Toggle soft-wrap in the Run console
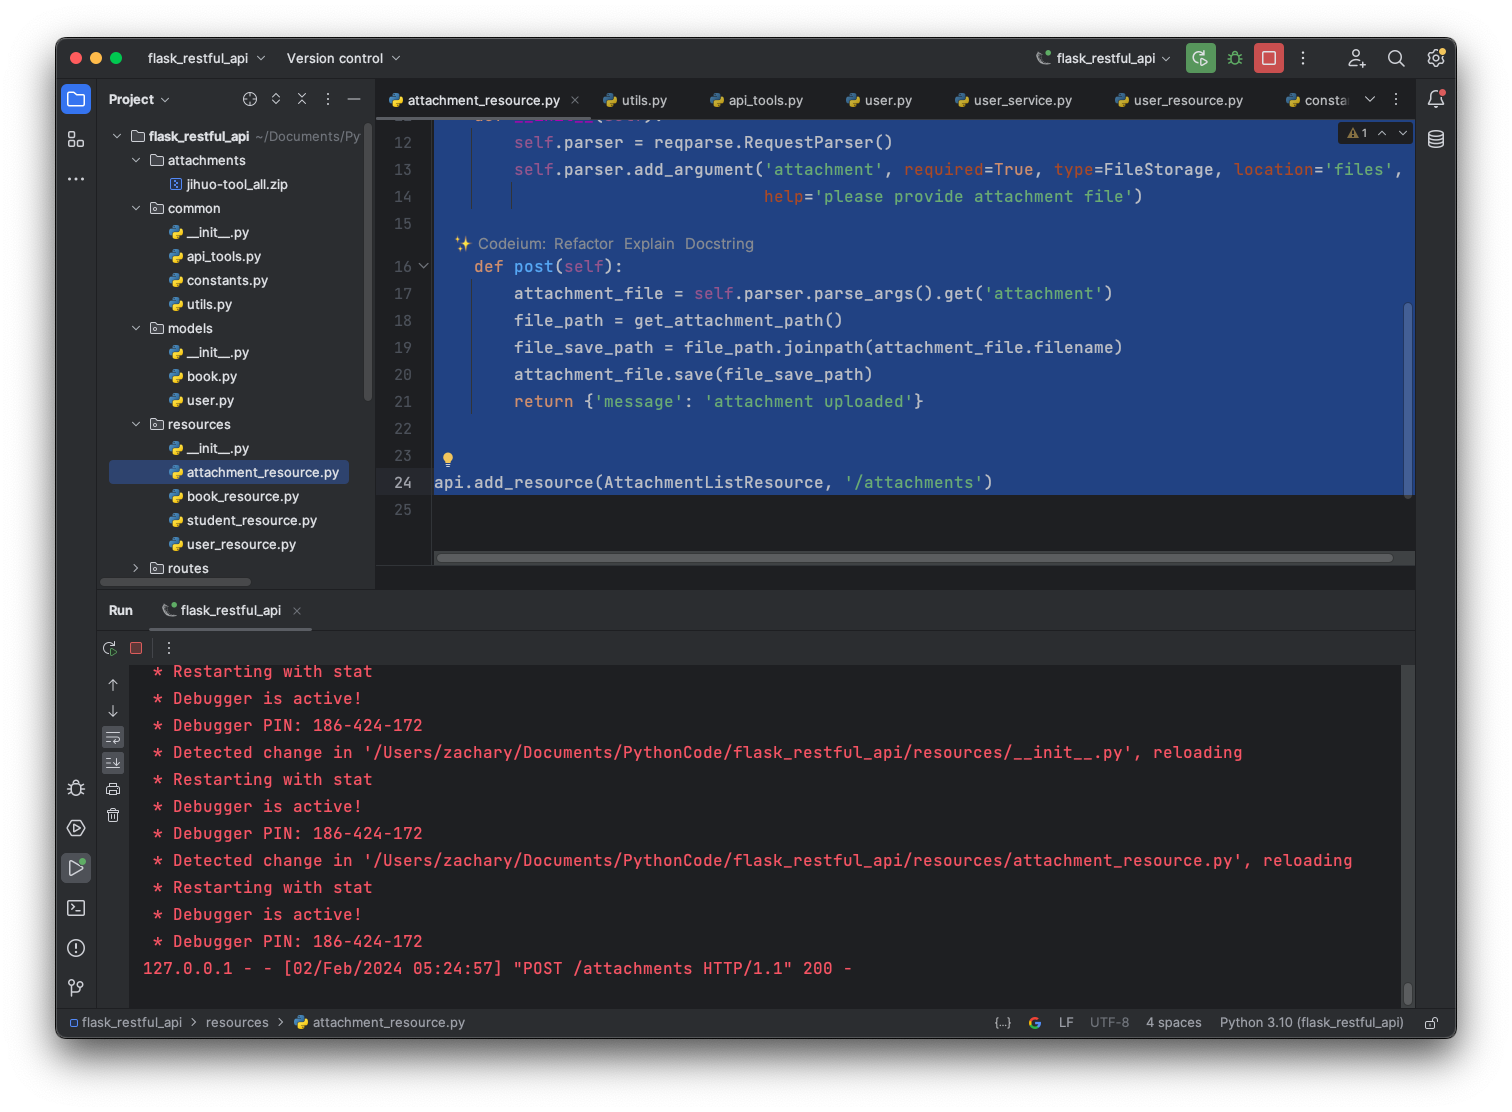This screenshot has width=1512, height=1112. click(x=113, y=737)
